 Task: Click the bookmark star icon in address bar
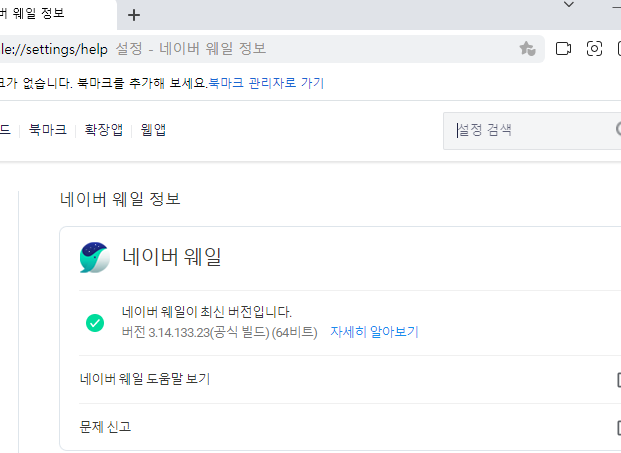click(527, 48)
